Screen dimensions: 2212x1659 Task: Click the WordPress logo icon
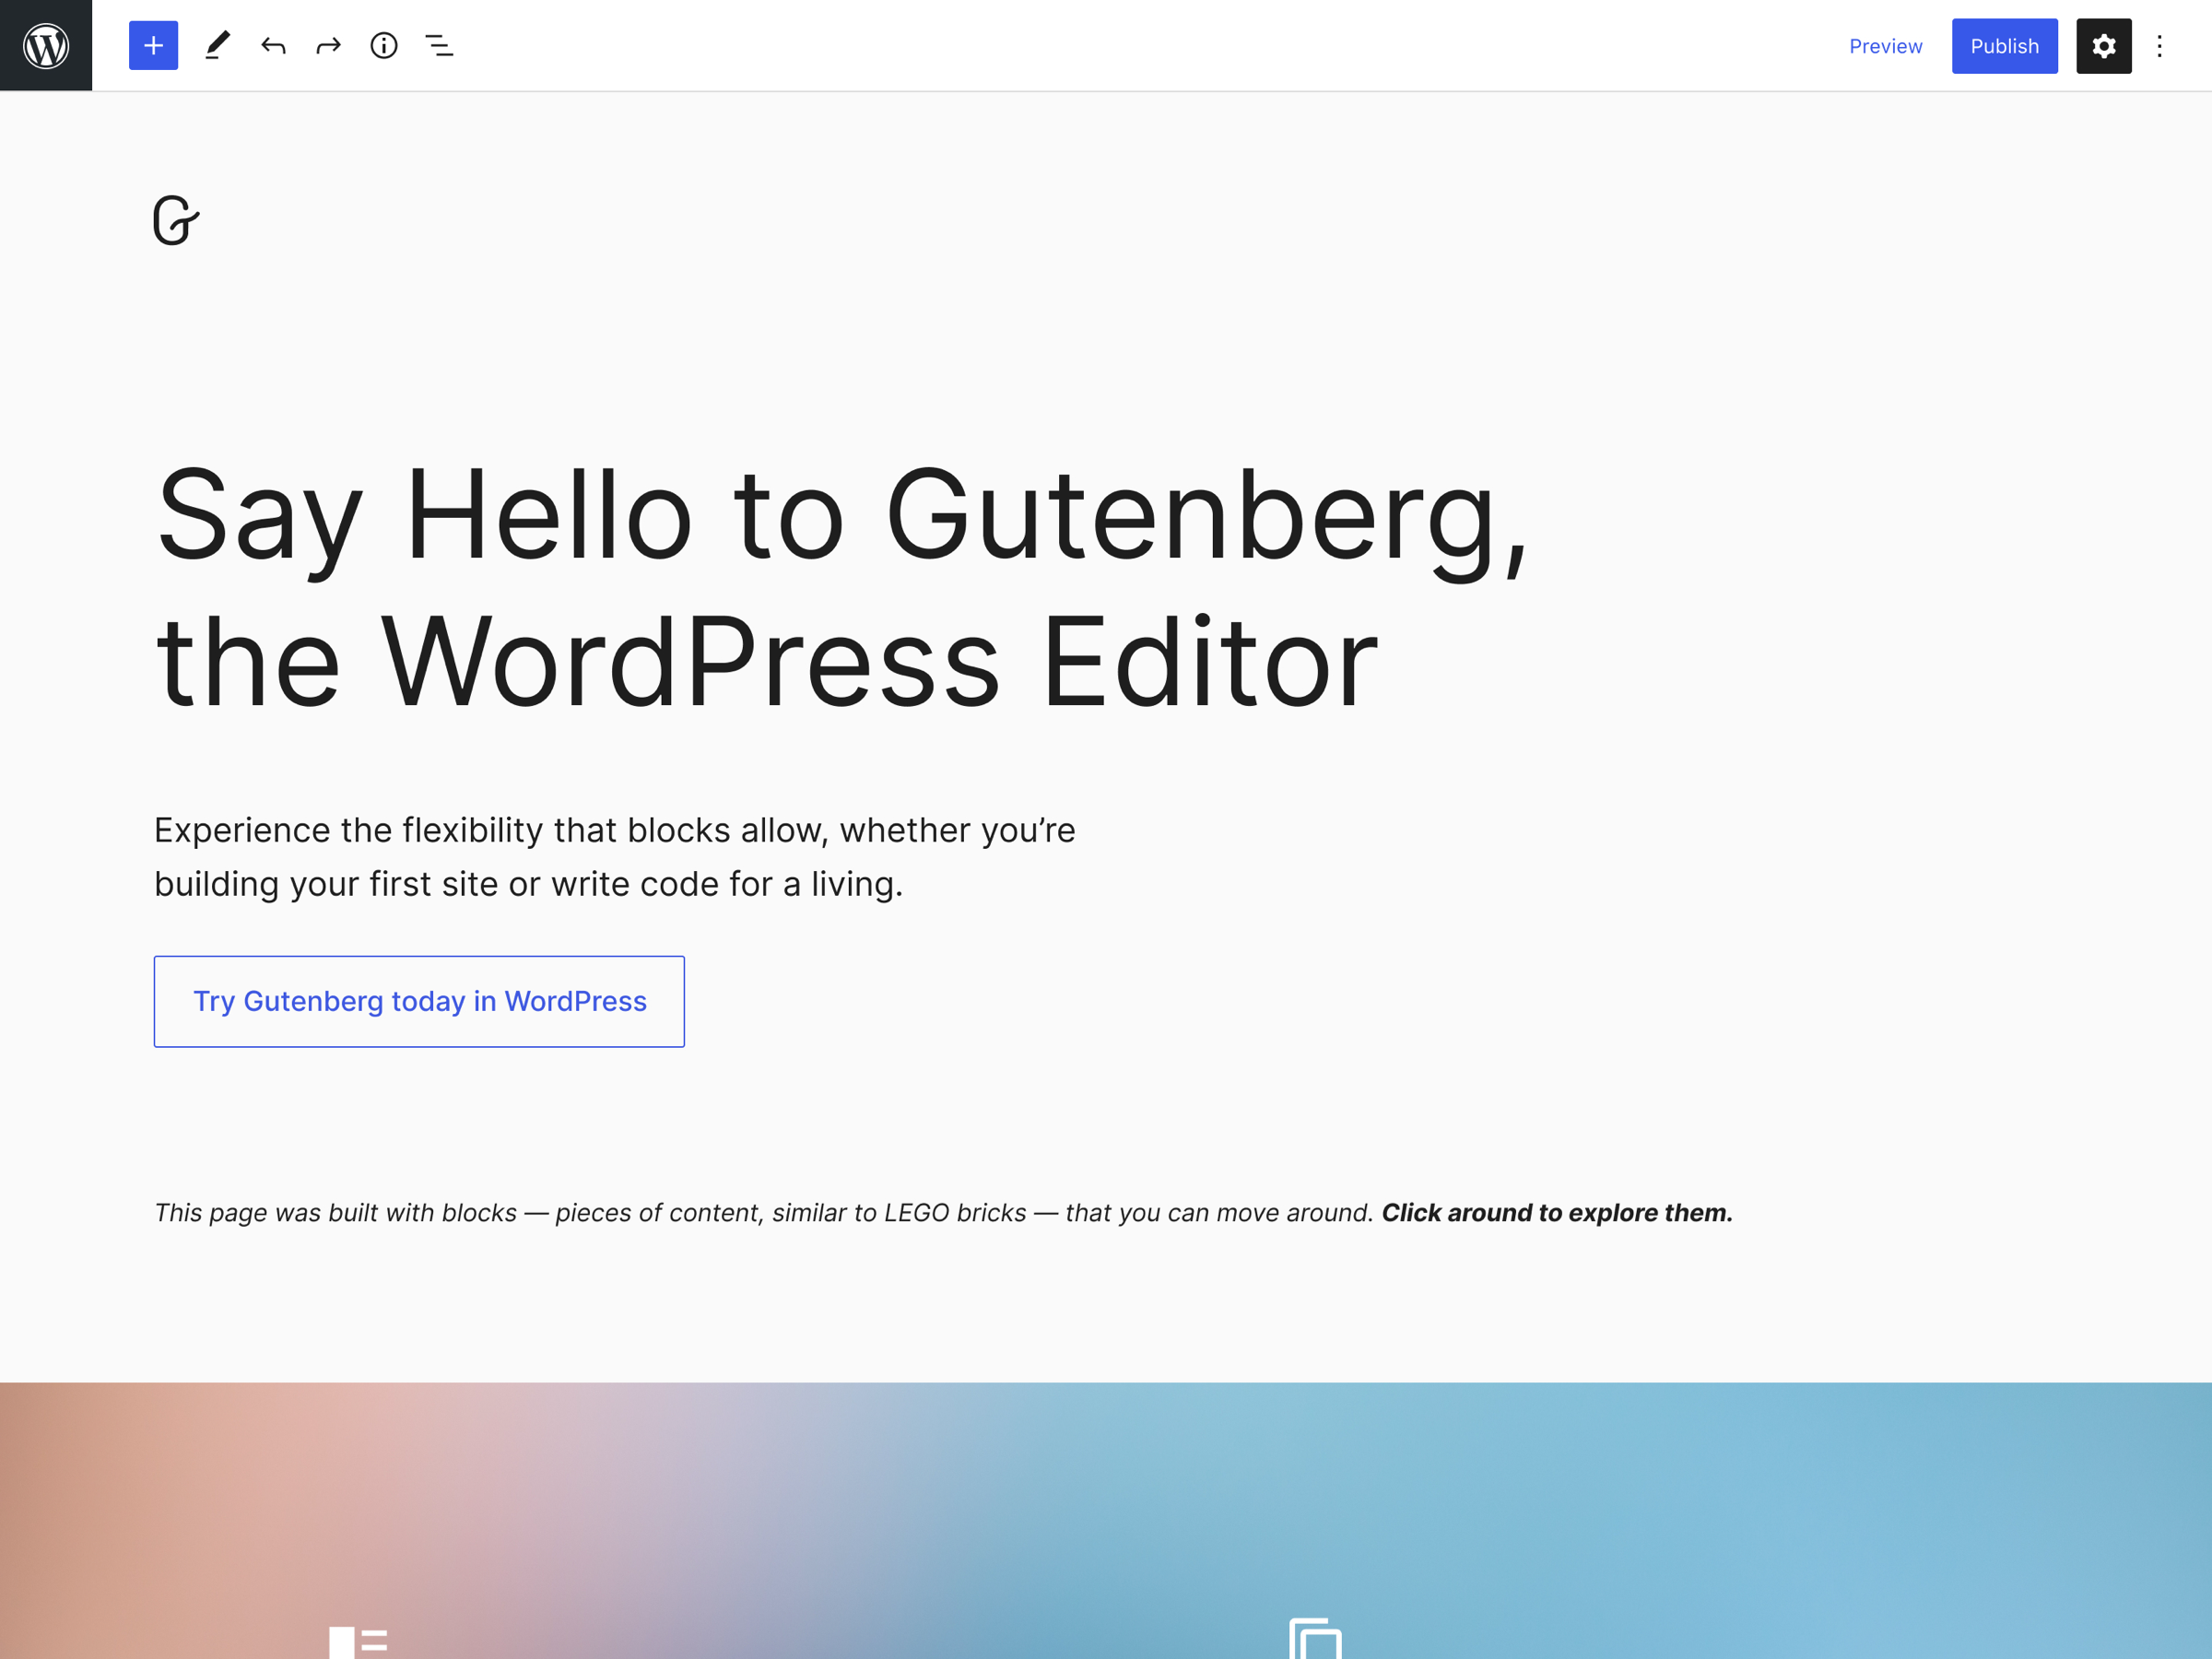pos(47,43)
